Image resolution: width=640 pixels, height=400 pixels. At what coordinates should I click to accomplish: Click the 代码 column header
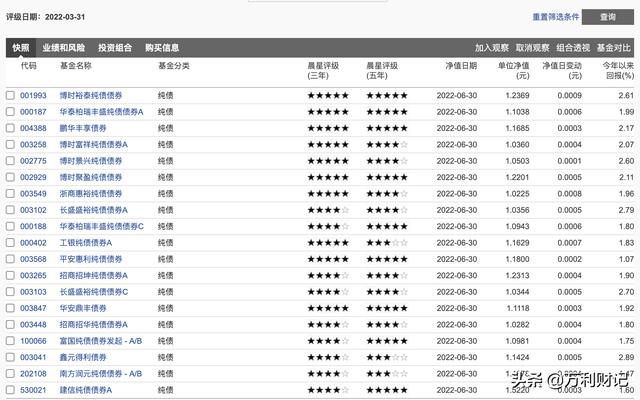tap(29, 66)
